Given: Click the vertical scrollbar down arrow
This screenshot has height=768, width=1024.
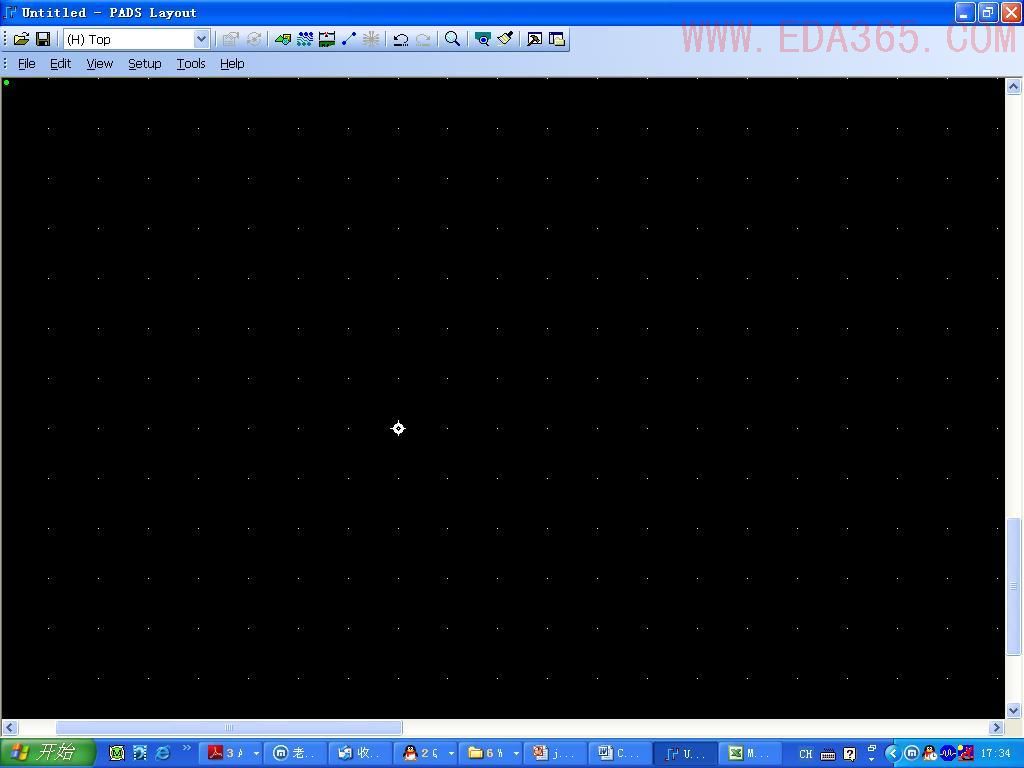Looking at the screenshot, I should (1014, 711).
